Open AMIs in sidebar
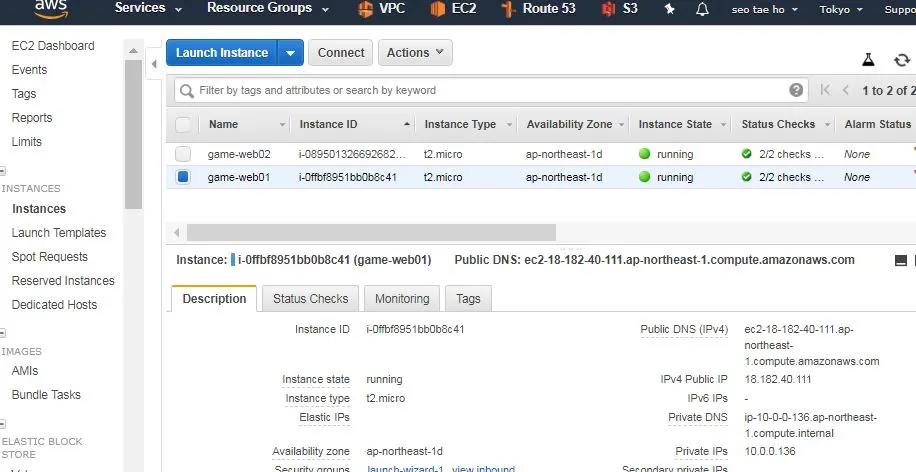This screenshot has width=916, height=472. click(25, 370)
